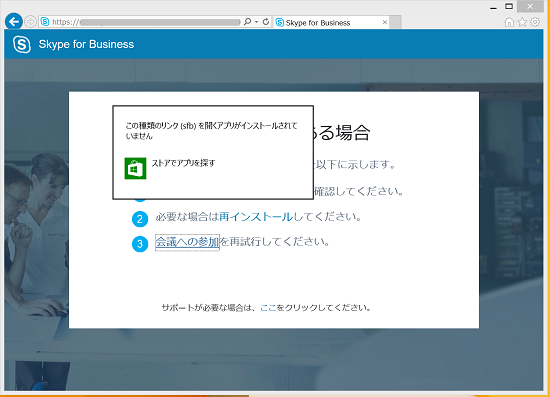Click the sfb link not installed message
Image resolution: width=550 pixels, height=397 pixels.
[x=212, y=130]
